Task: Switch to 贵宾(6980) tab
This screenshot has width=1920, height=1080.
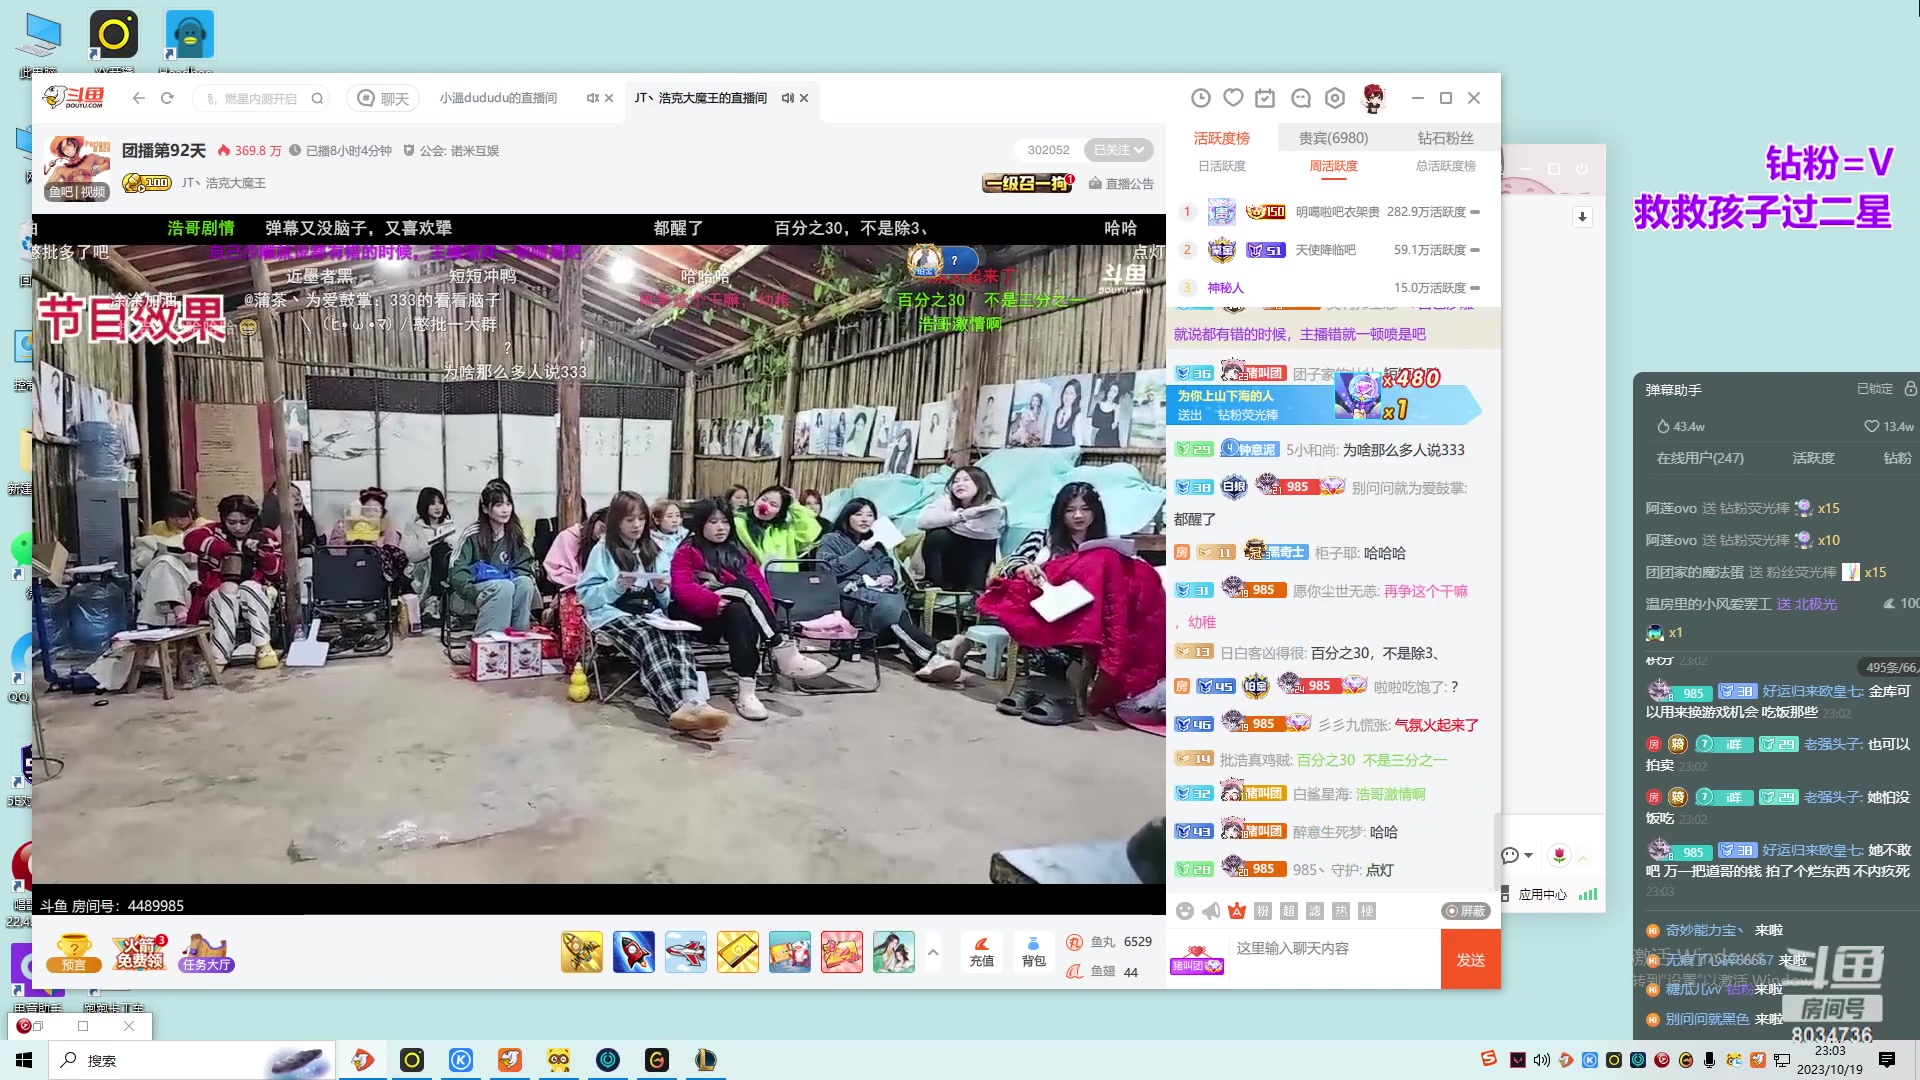Action: point(1334,138)
